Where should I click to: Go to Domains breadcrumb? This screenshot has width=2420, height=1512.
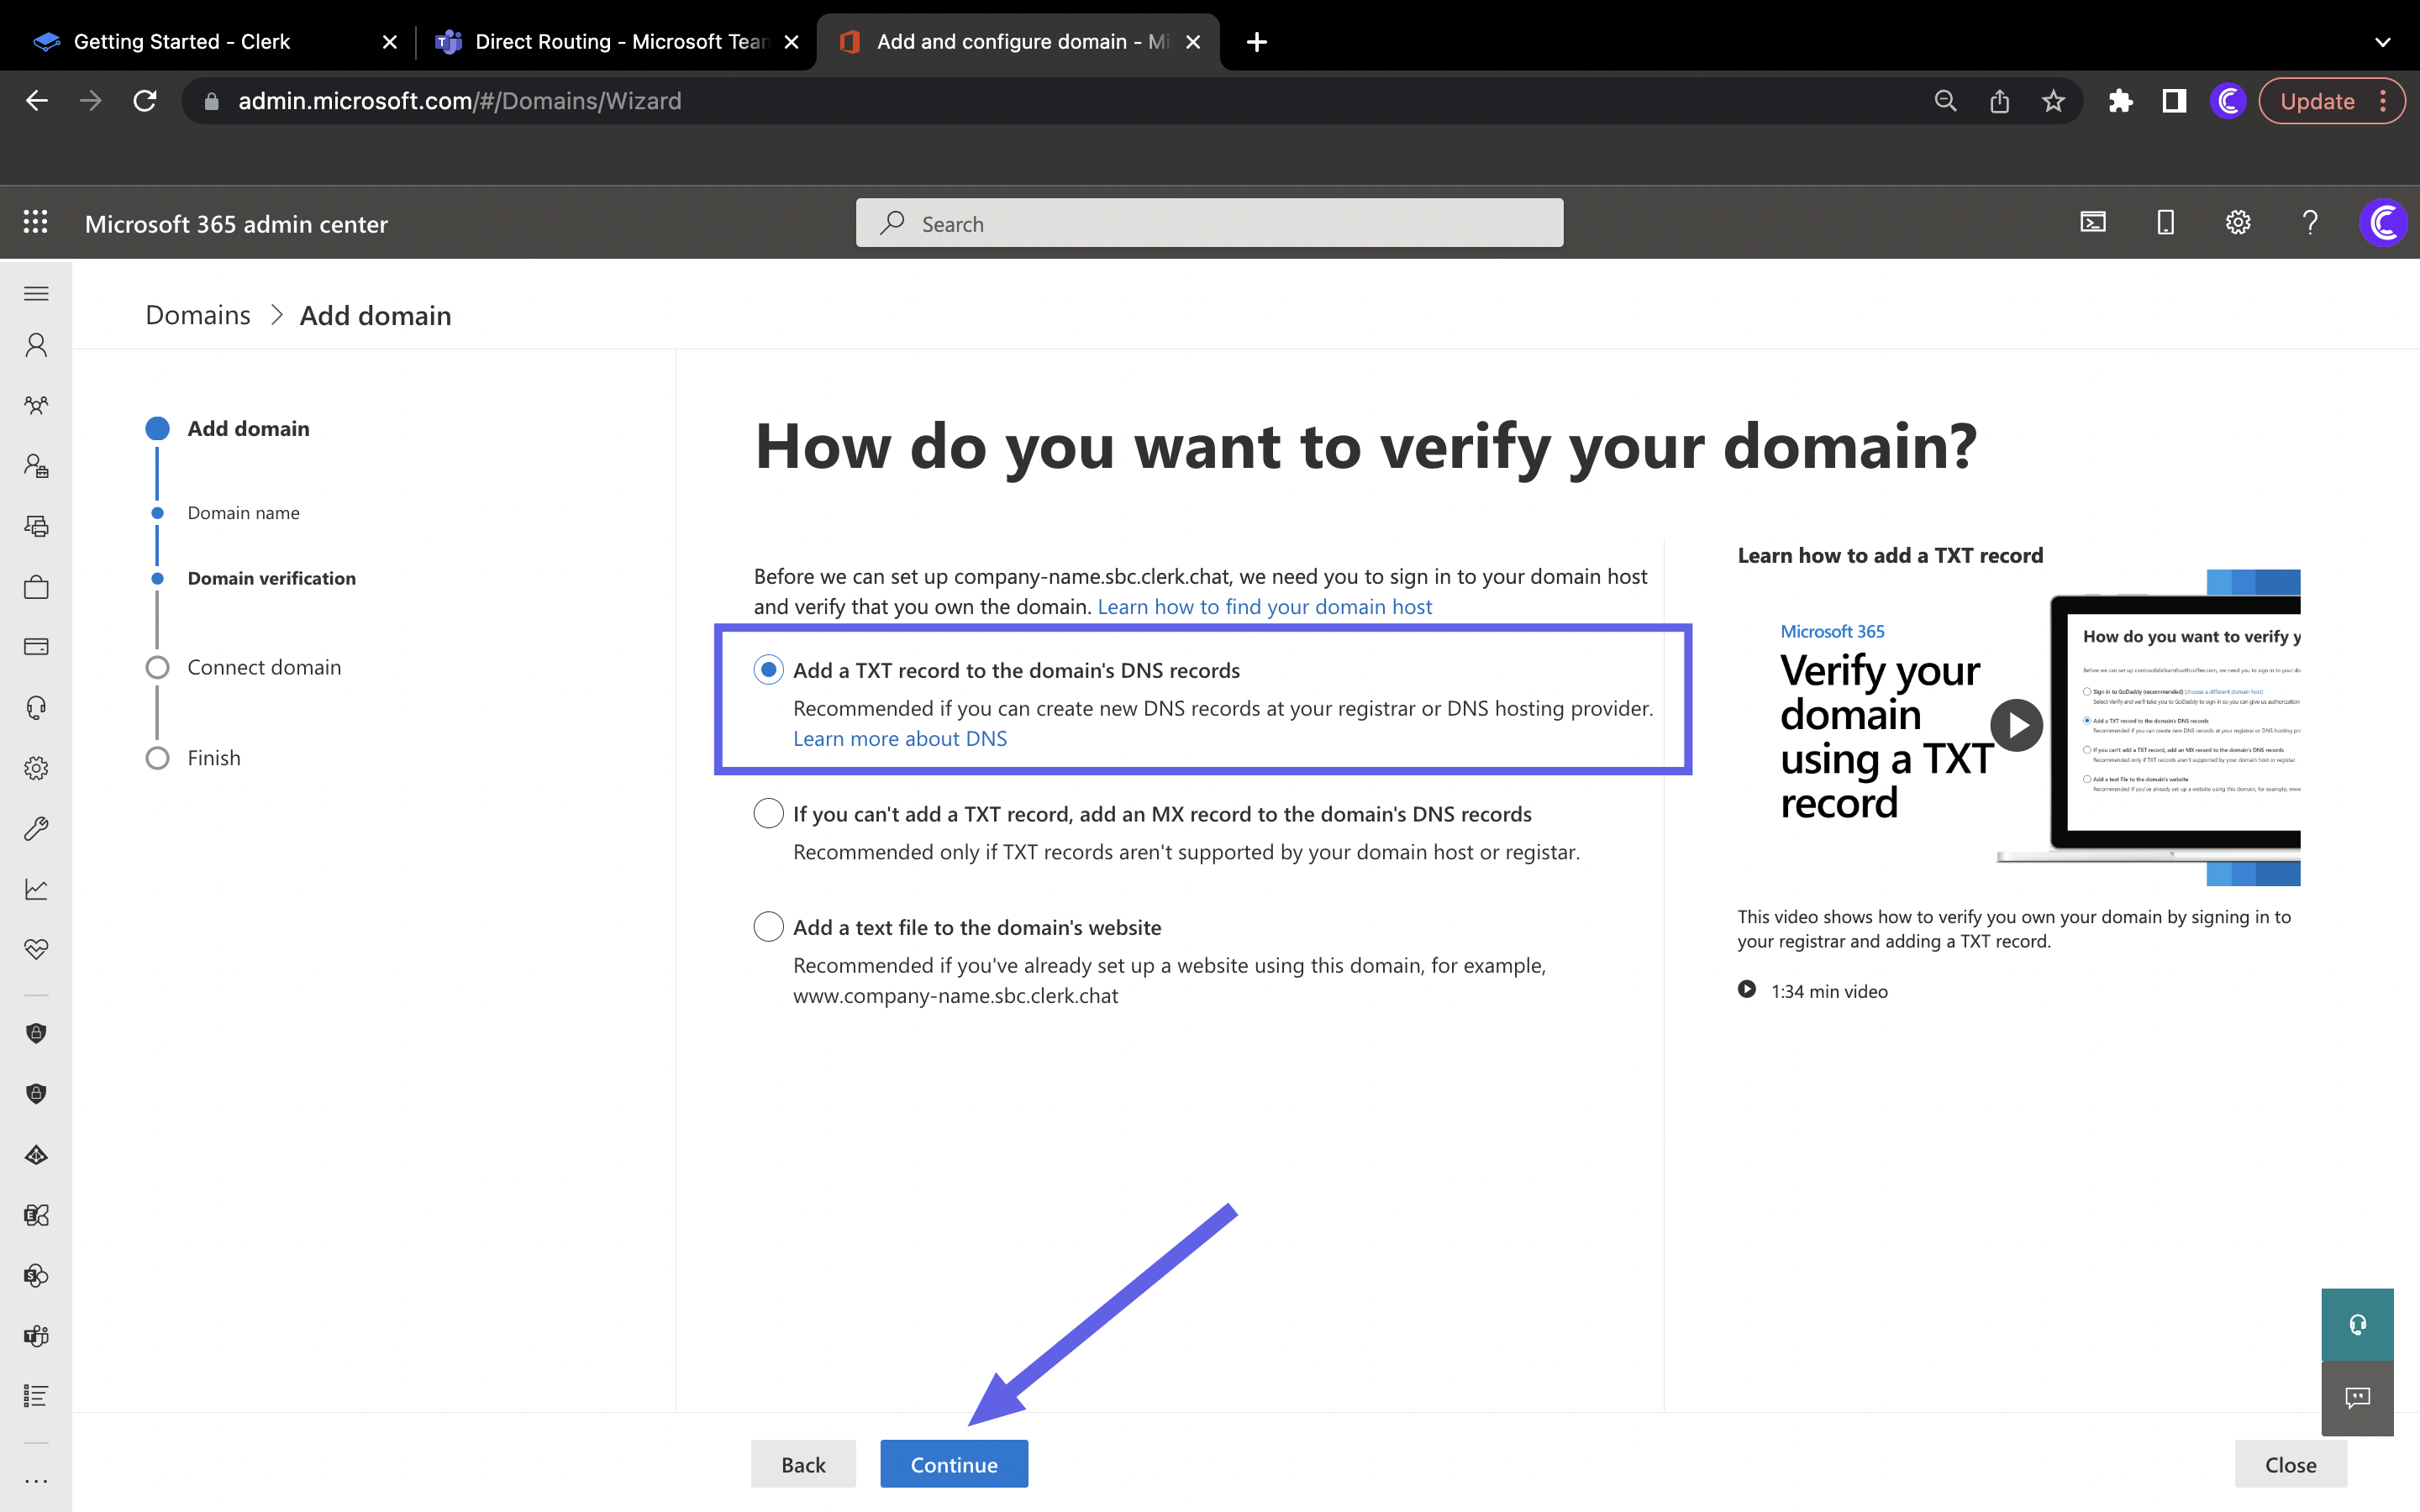tap(198, 315)
